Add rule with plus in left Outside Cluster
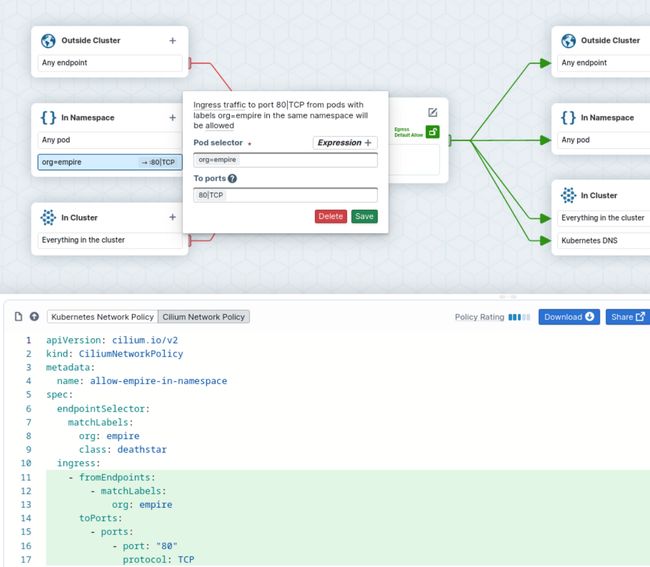The width and height of the screenshot is (650, 567). pyautogui.click(x=172, y=41)
